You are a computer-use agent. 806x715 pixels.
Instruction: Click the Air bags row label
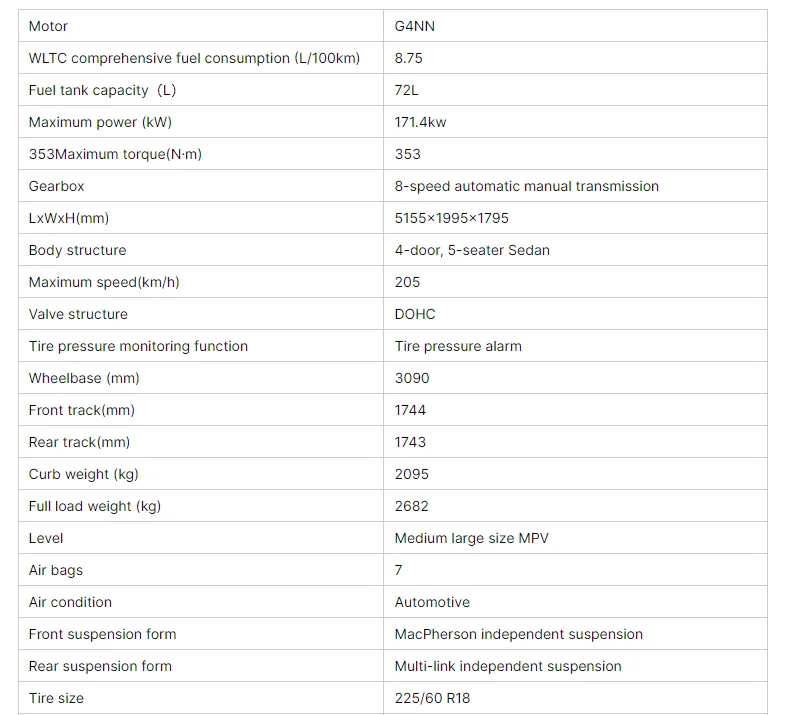(x=56, y=570)
